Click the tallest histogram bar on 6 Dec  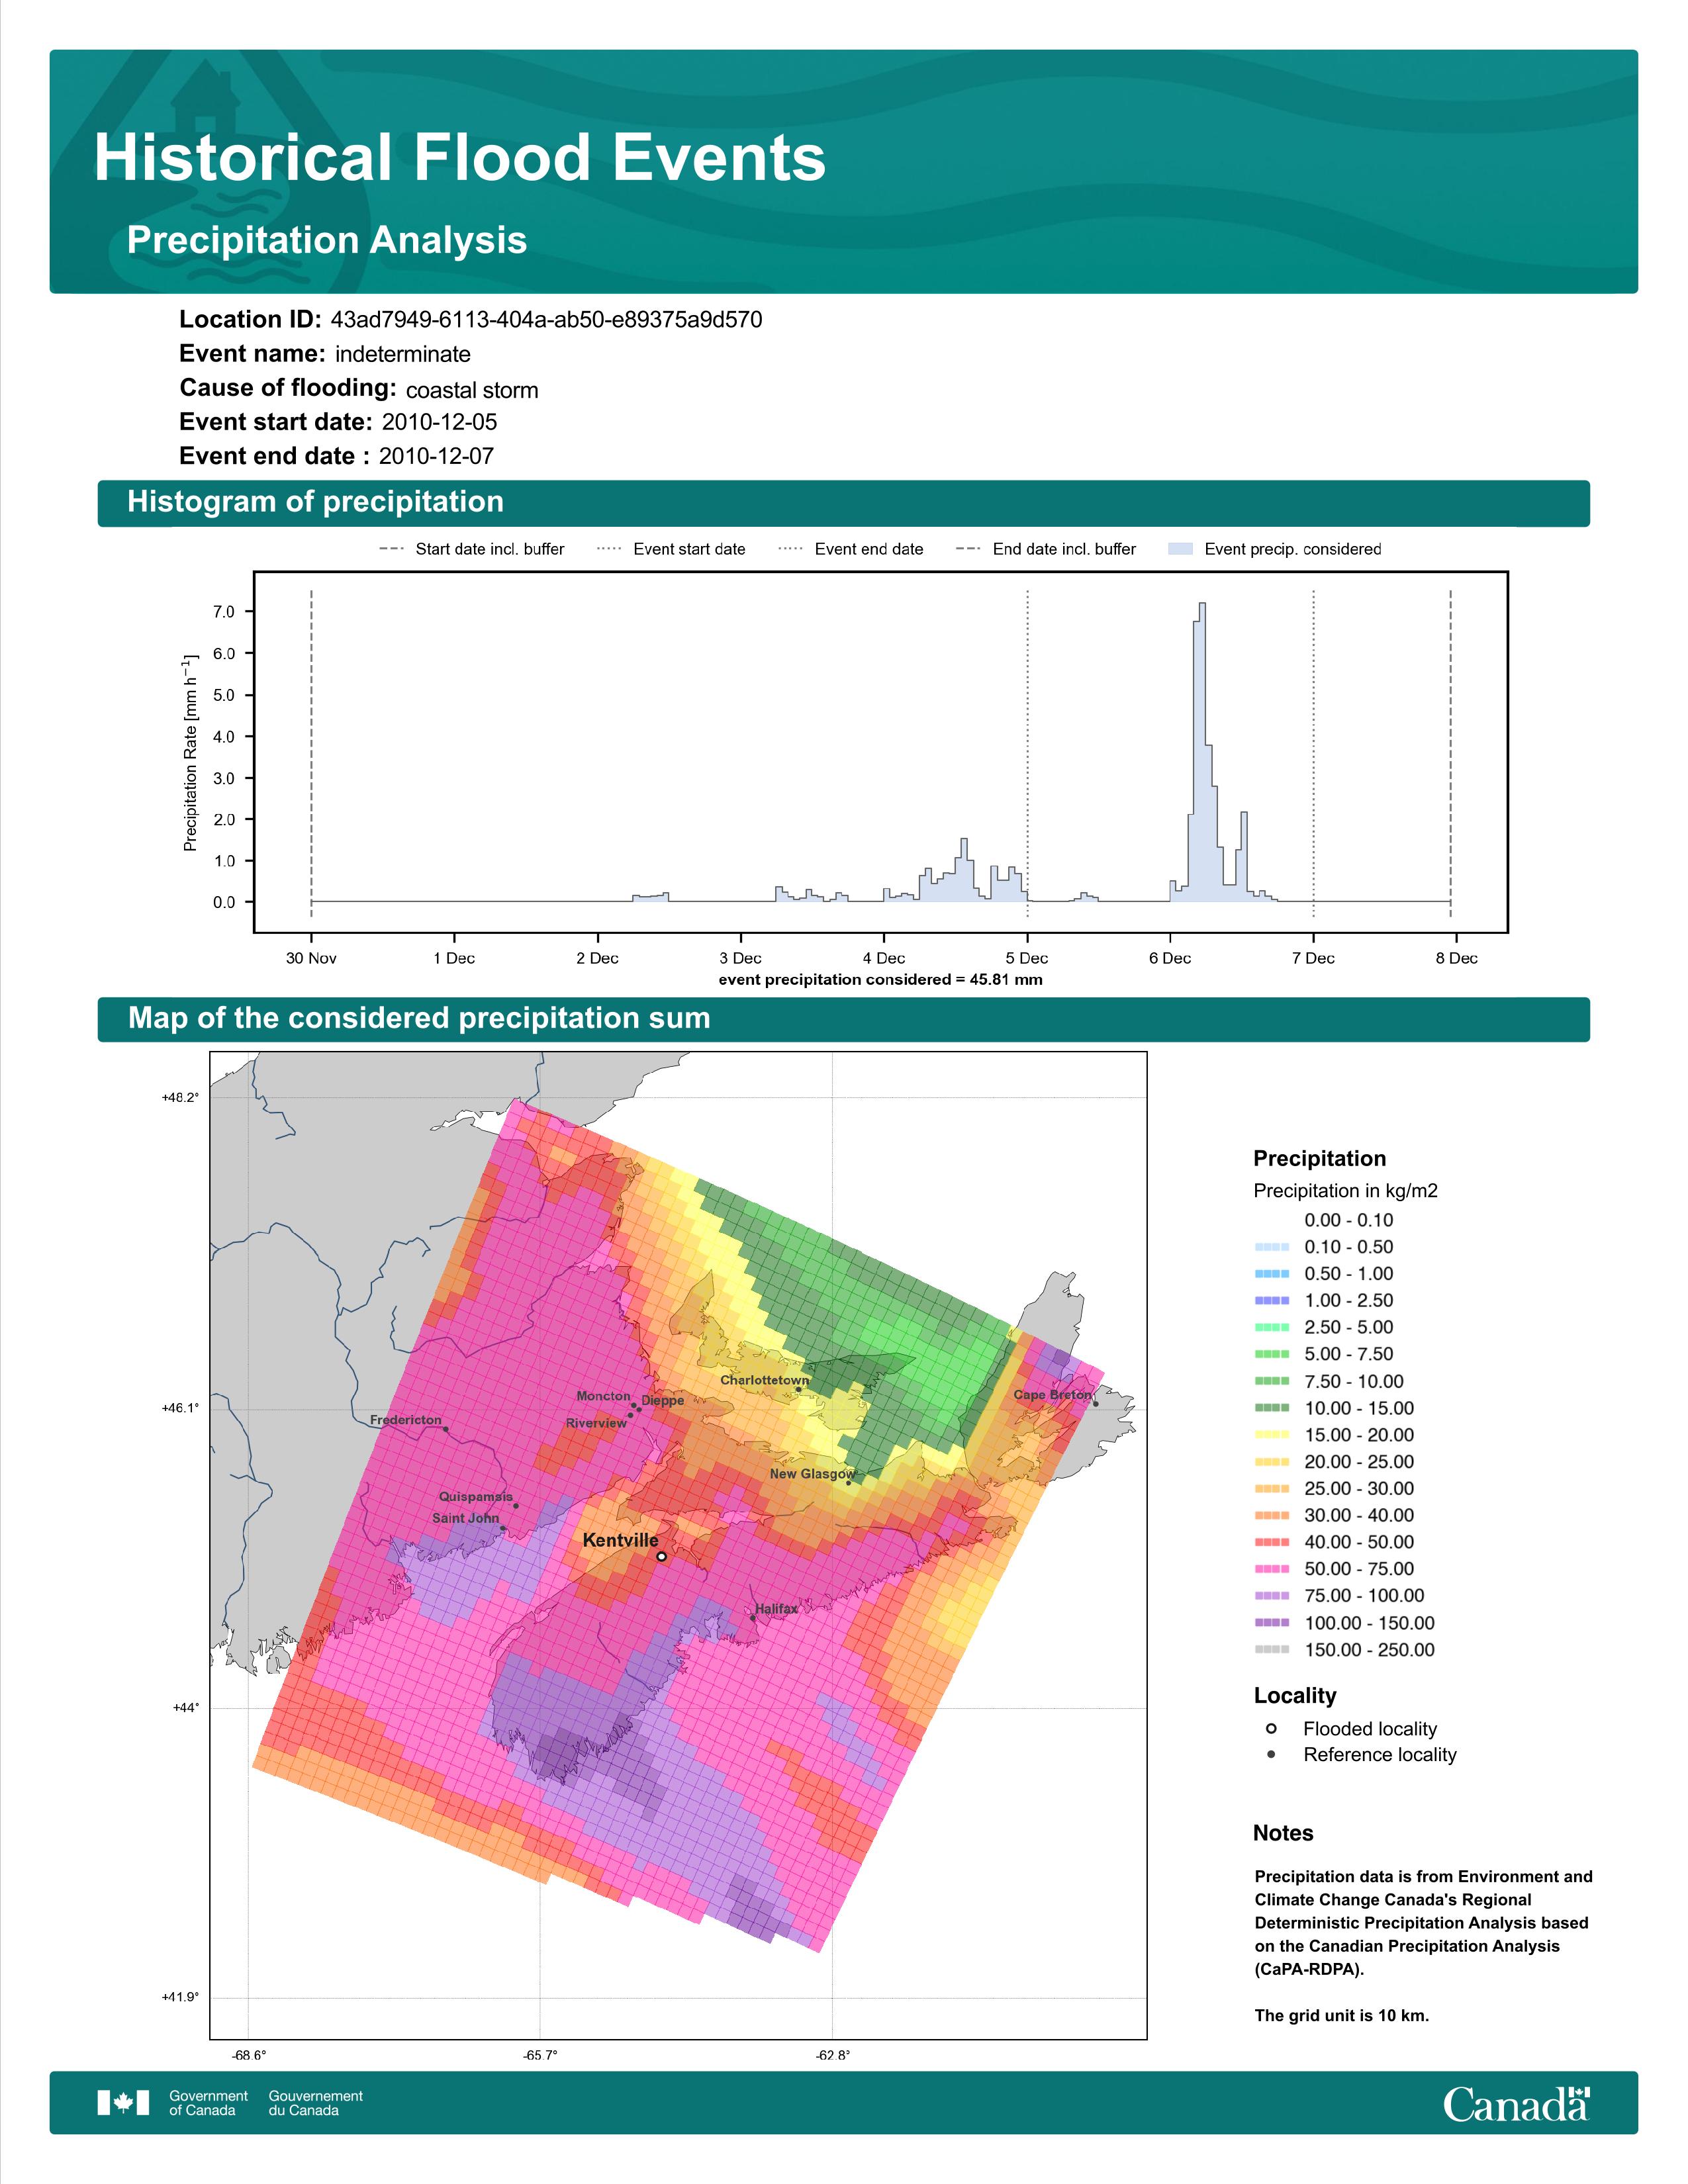coord(1202,752)
